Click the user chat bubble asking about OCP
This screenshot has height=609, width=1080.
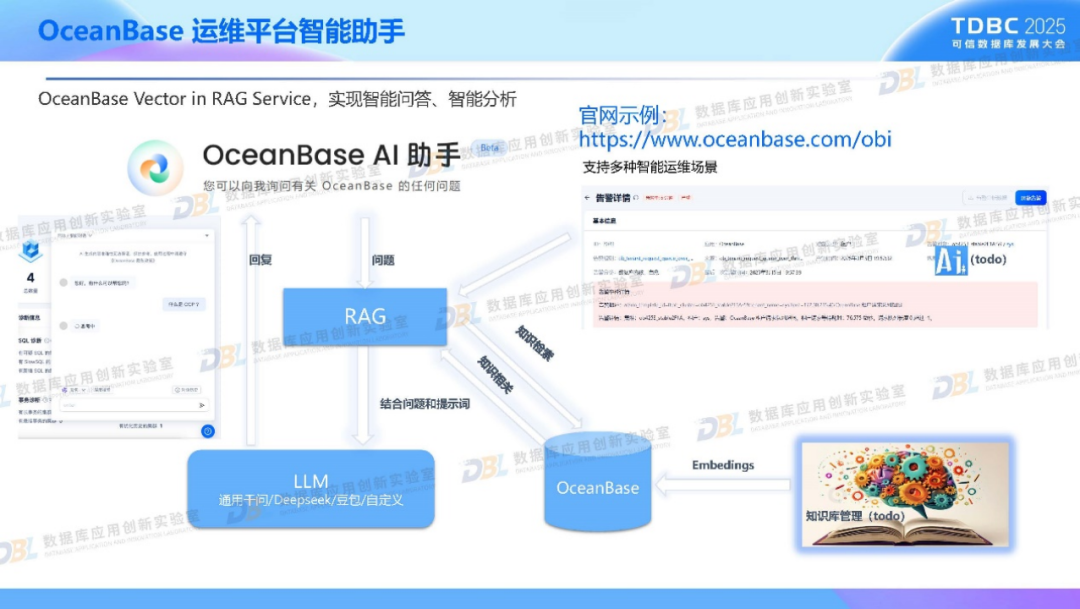[184, 304]
